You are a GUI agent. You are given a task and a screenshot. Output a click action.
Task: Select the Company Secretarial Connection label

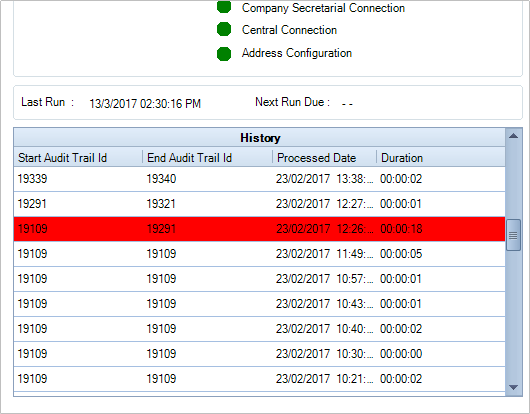pos(323,8)
